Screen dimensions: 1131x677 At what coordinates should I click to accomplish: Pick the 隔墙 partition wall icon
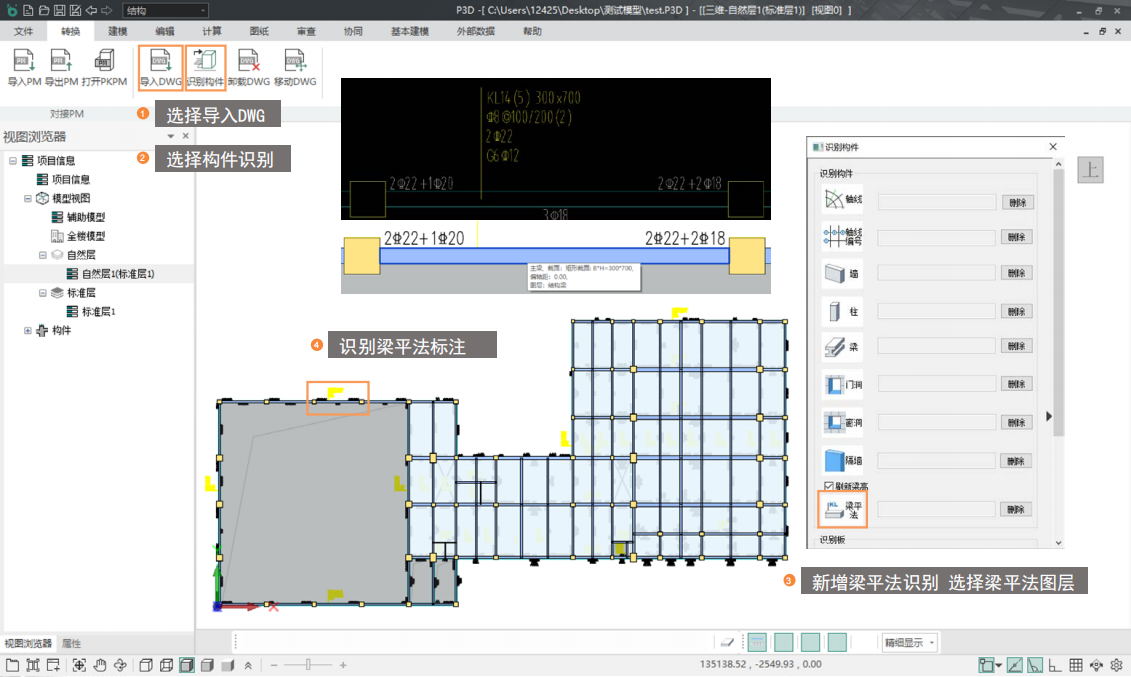pyautogui.click(x=842, y=461)
